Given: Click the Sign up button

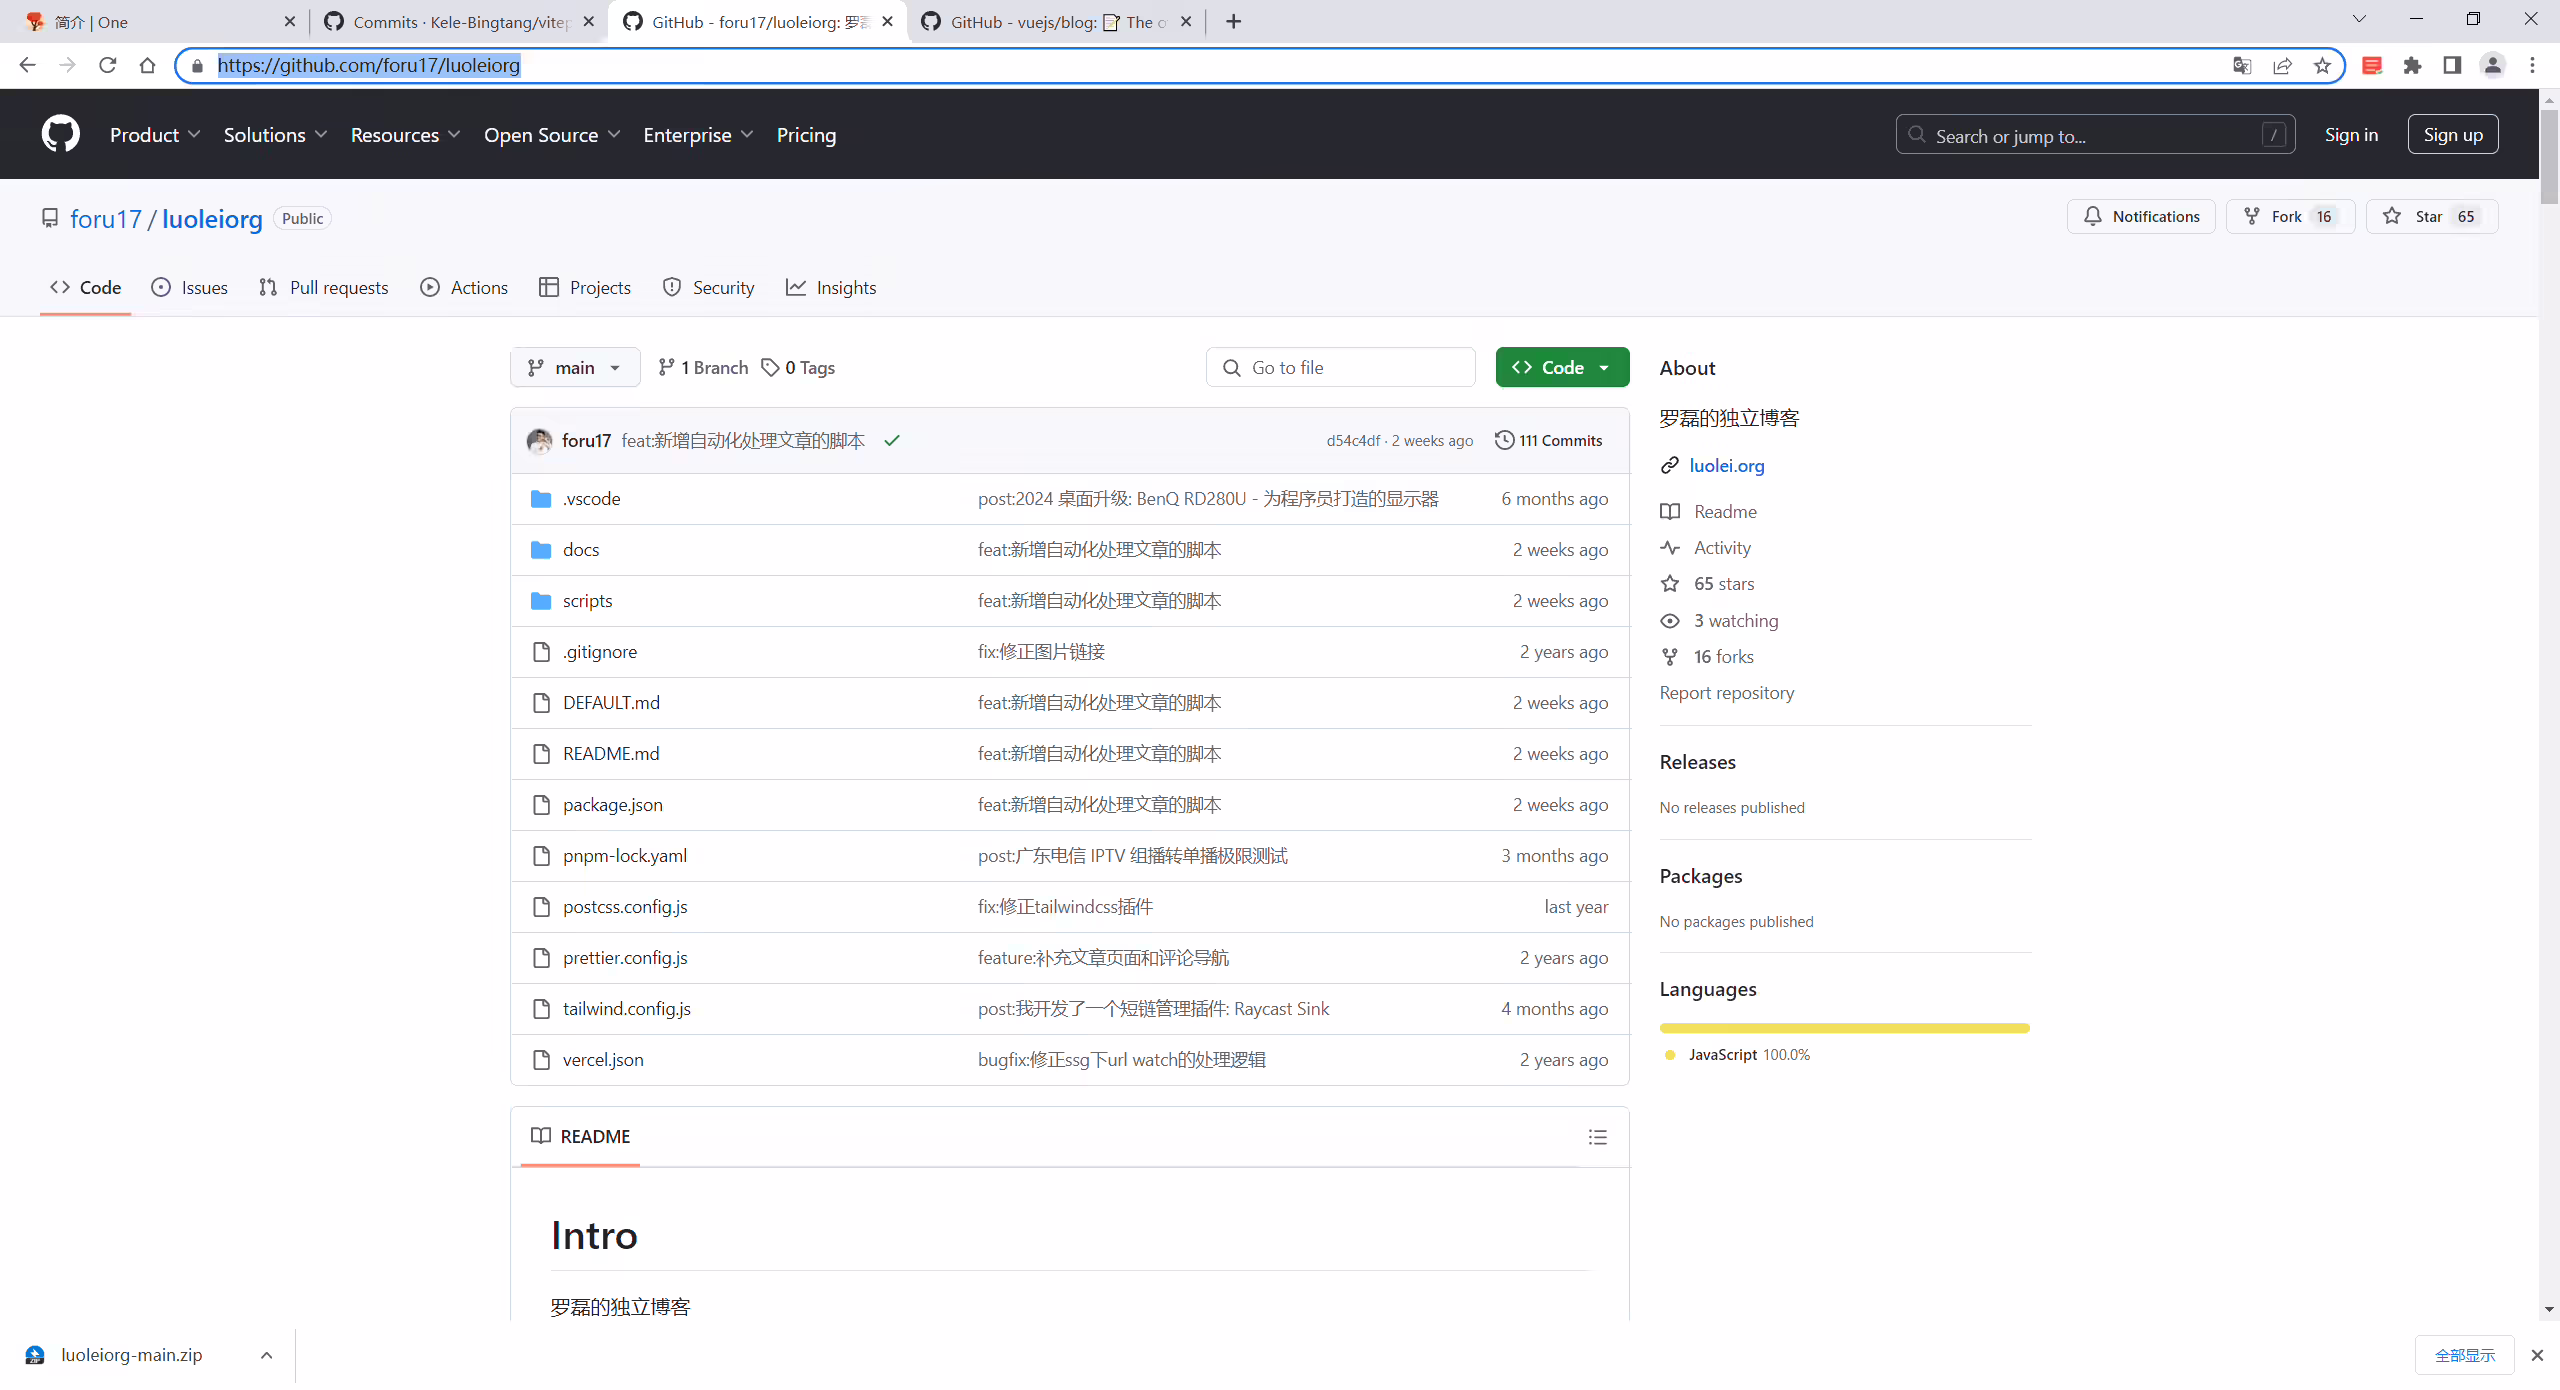Looking at the screenshot, I should pos(2452,134).
